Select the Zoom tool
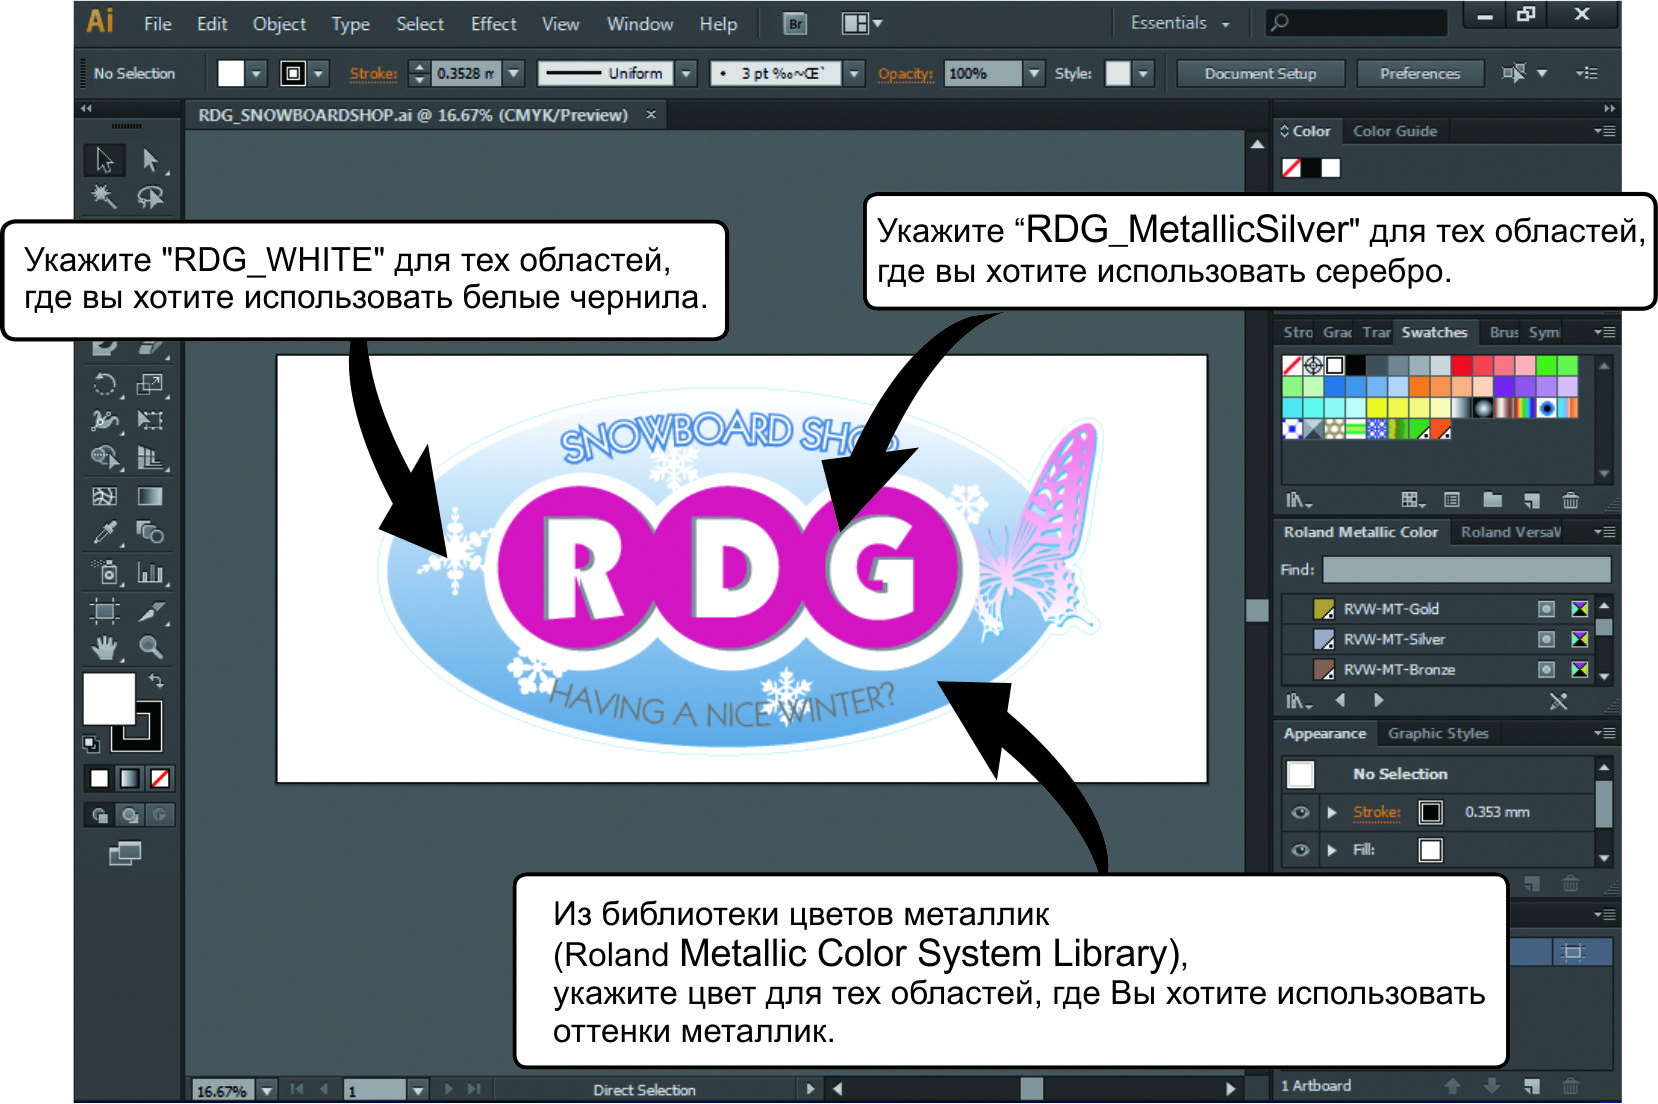Screen dimensions: 1658x1104 point(150,647)
